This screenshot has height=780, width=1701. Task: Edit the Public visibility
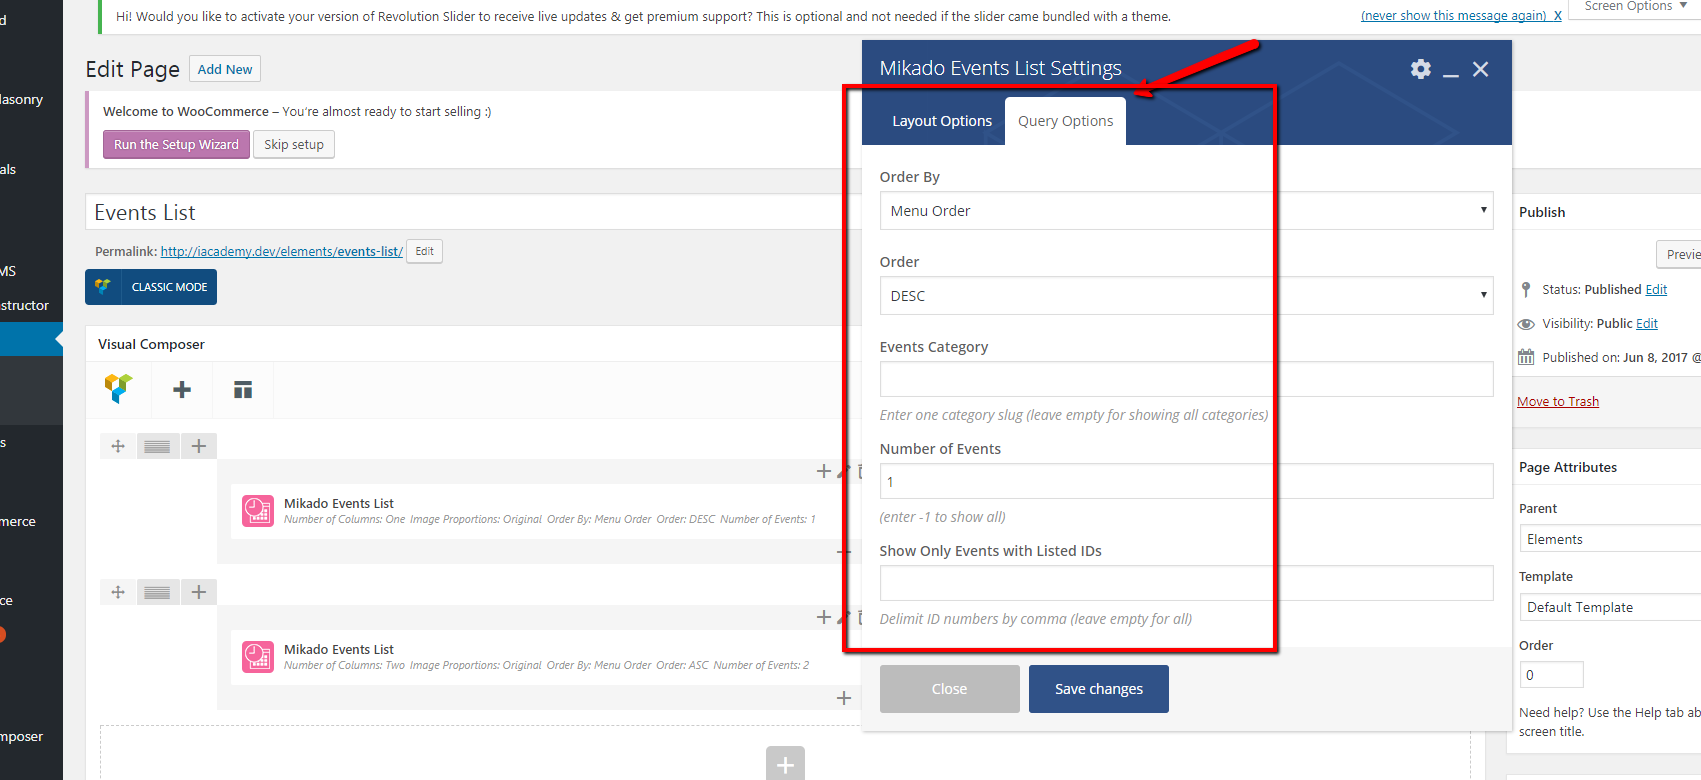point(1647,324)
